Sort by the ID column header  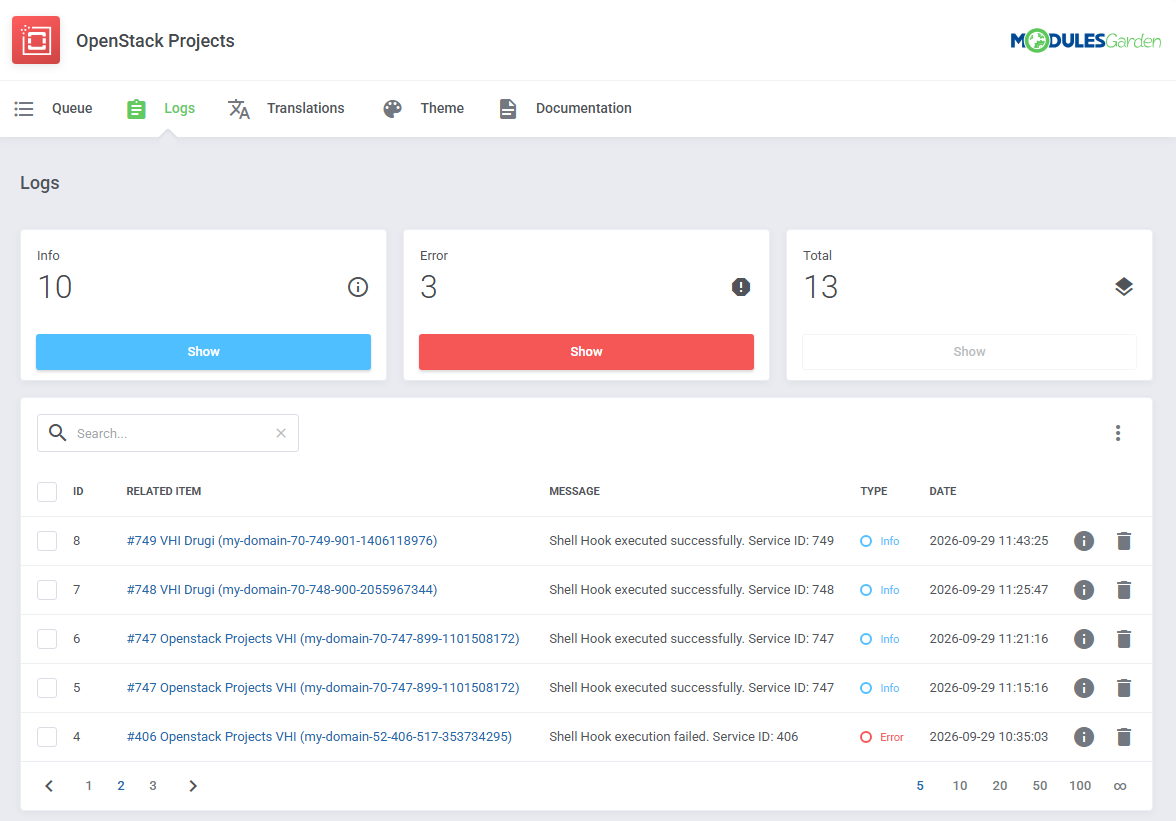[78, 492]
